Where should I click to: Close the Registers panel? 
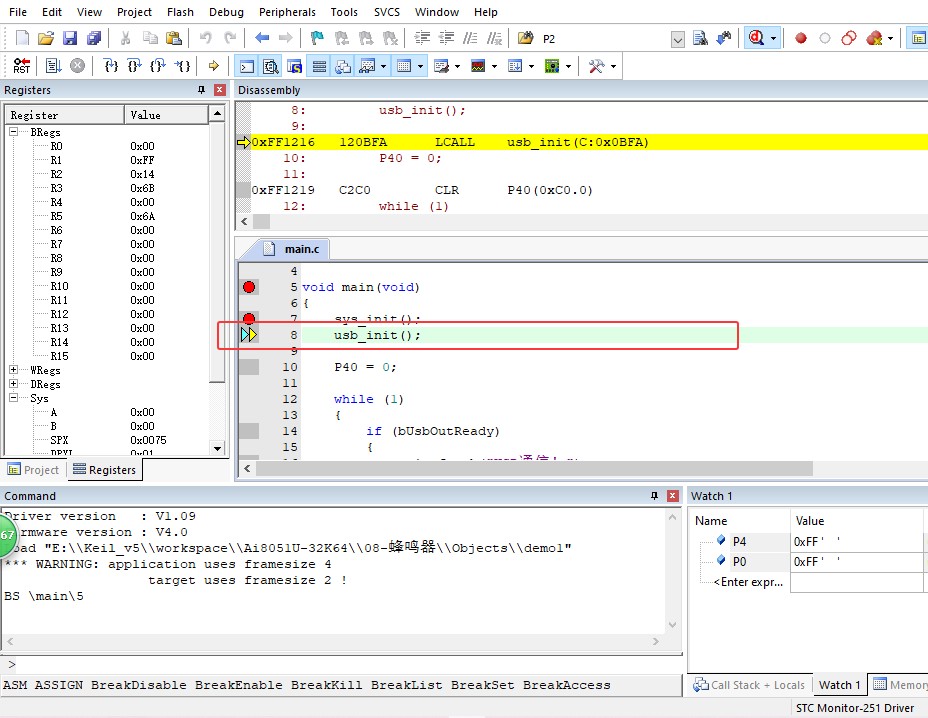[x=220, y=90]
